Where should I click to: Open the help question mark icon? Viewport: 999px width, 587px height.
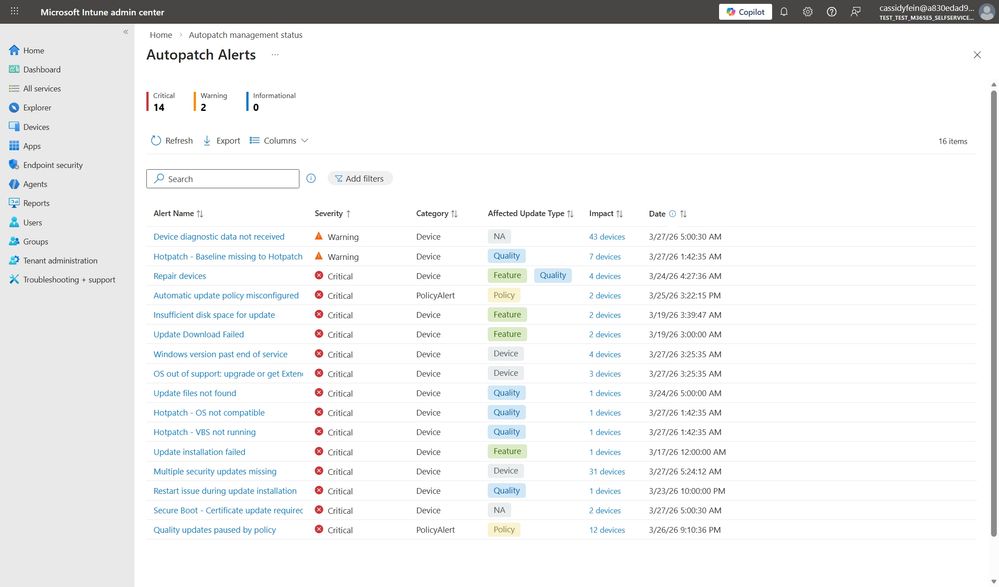(831, 11)
